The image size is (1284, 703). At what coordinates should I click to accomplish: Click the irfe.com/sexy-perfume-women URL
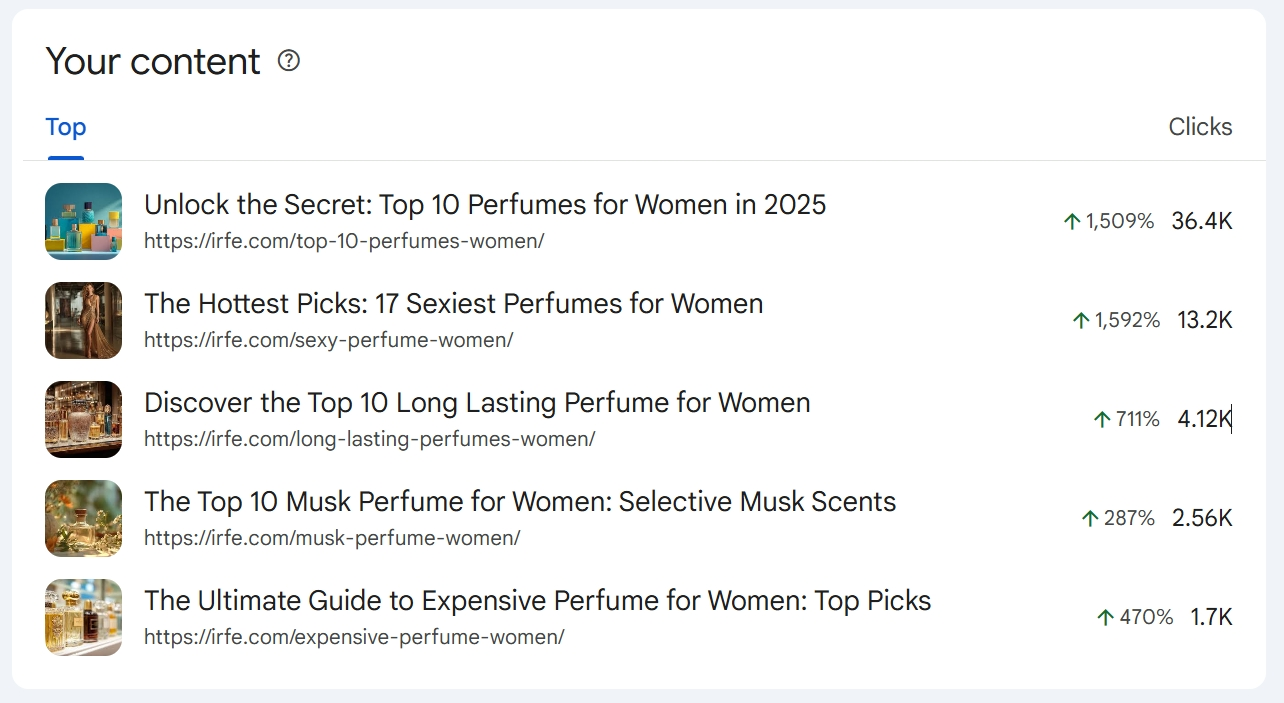click(329, 340)
